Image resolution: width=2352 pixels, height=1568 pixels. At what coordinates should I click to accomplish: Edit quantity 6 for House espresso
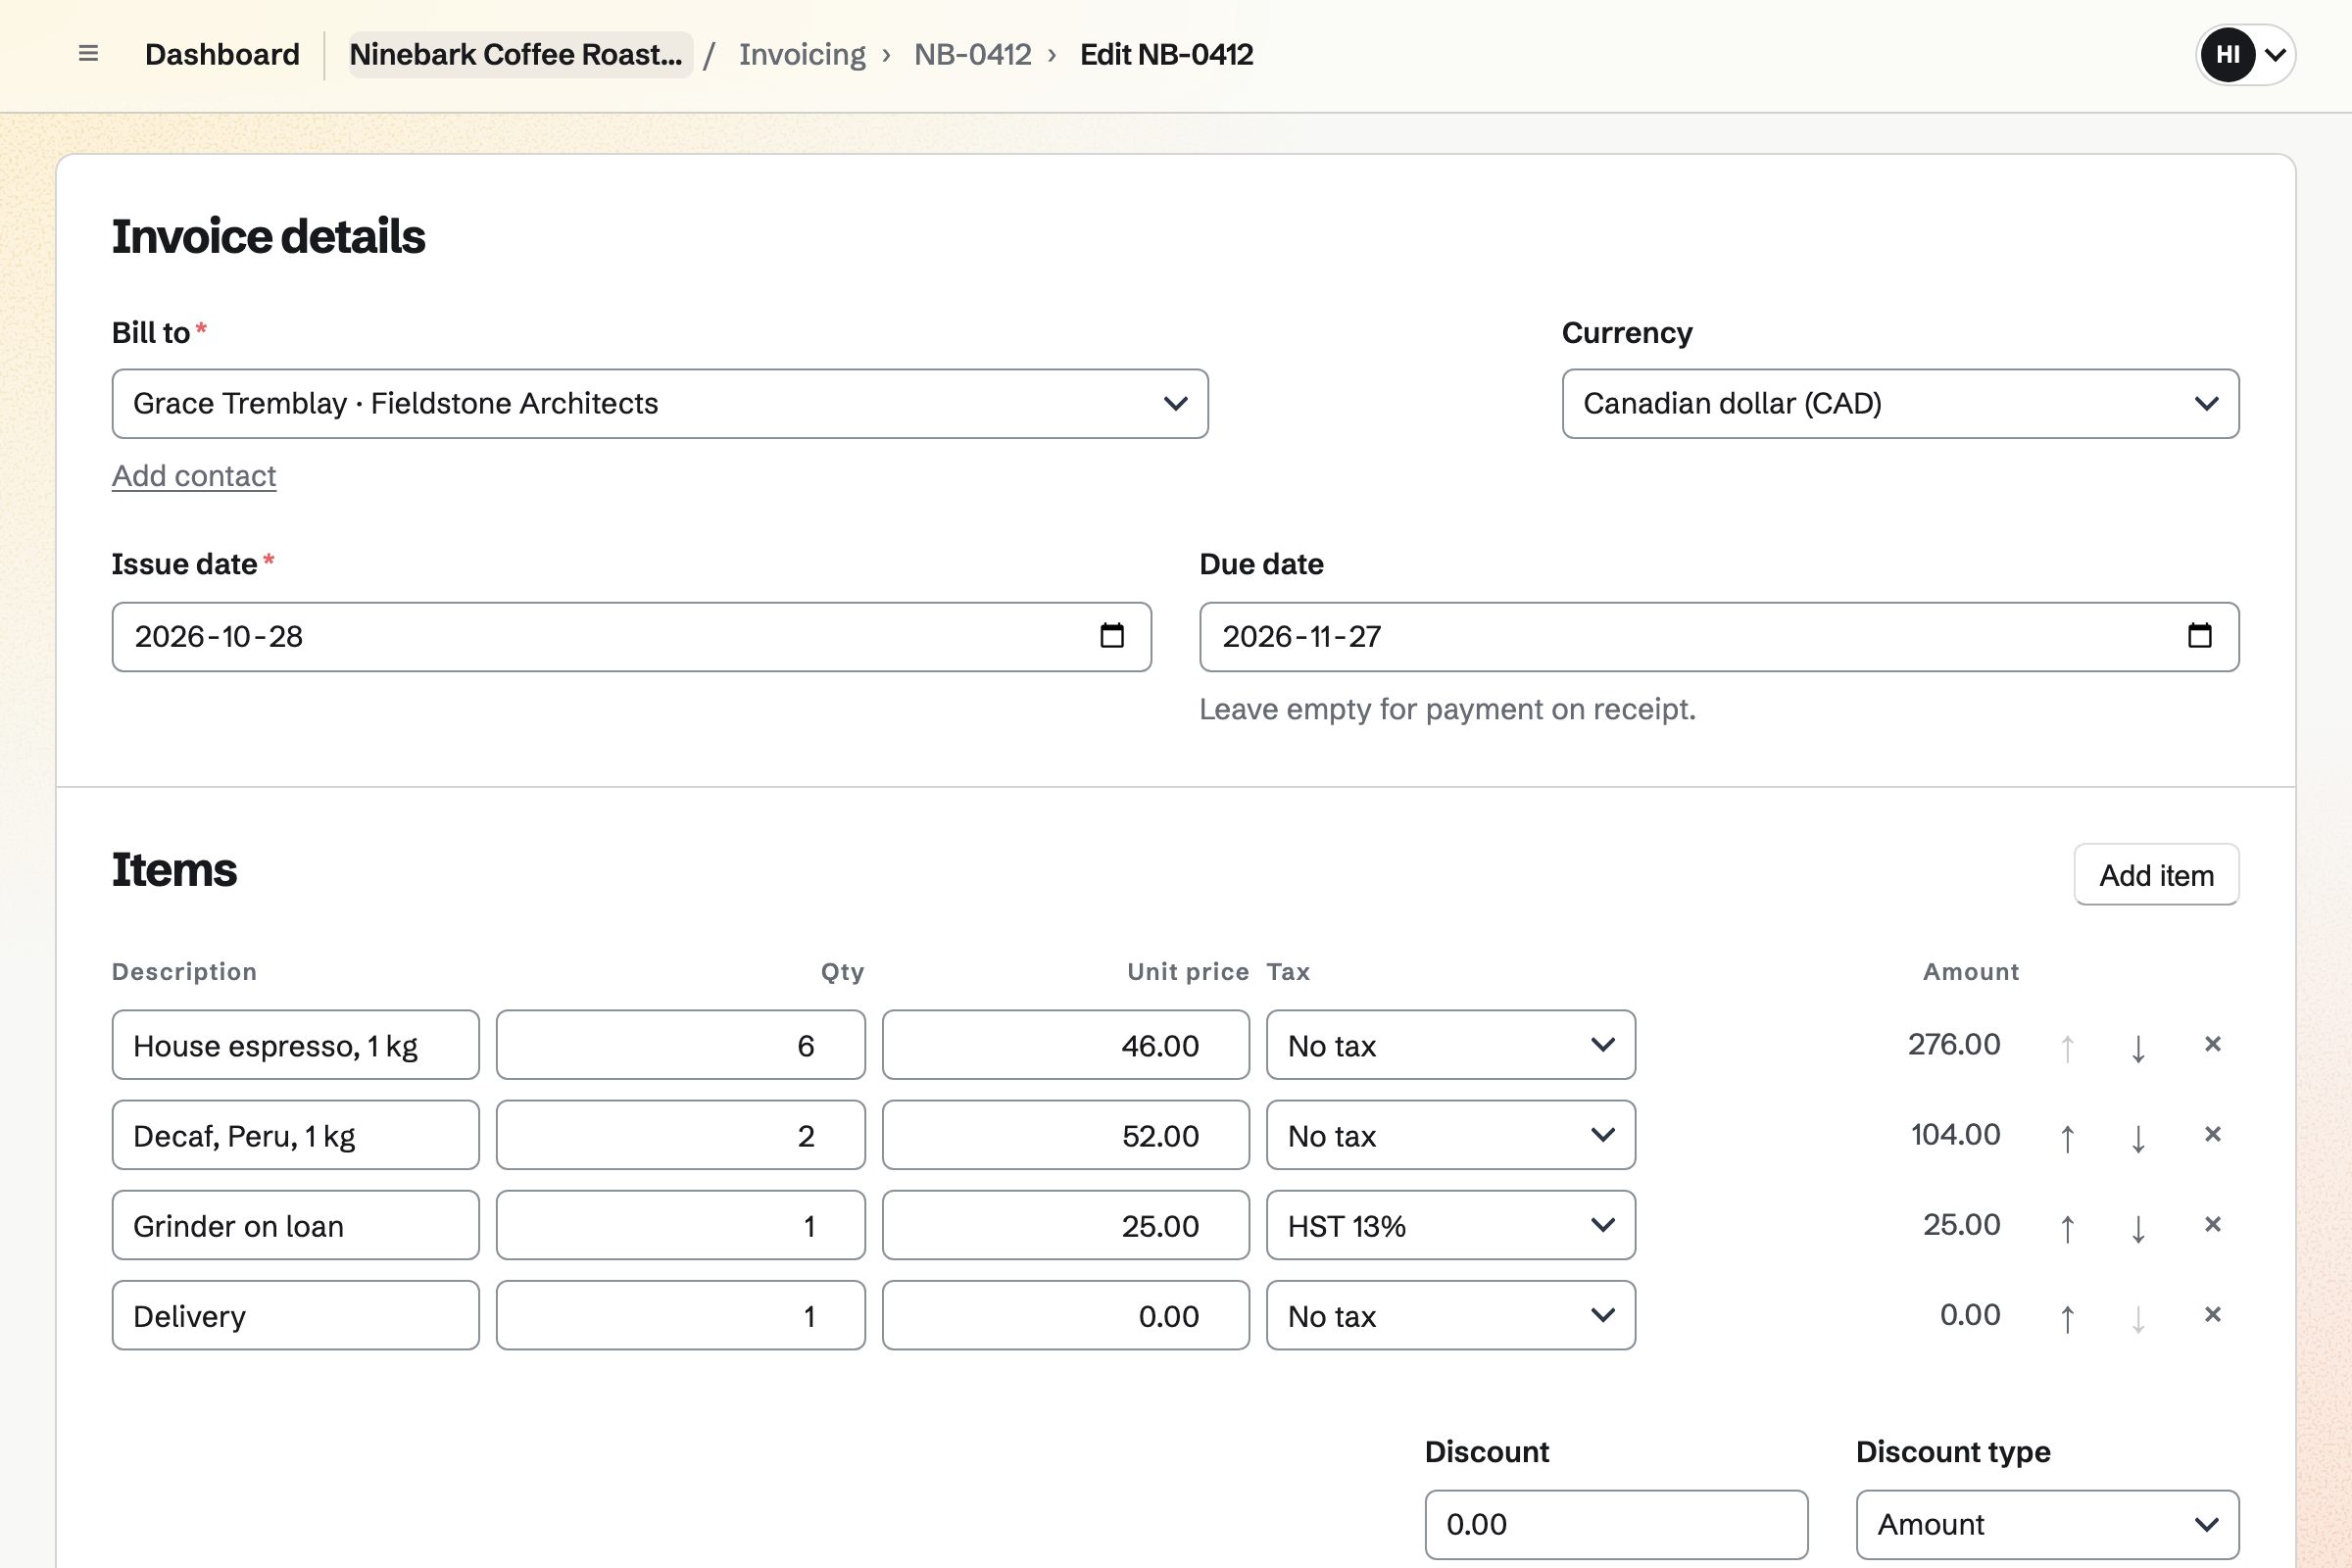pos(680,1045)
